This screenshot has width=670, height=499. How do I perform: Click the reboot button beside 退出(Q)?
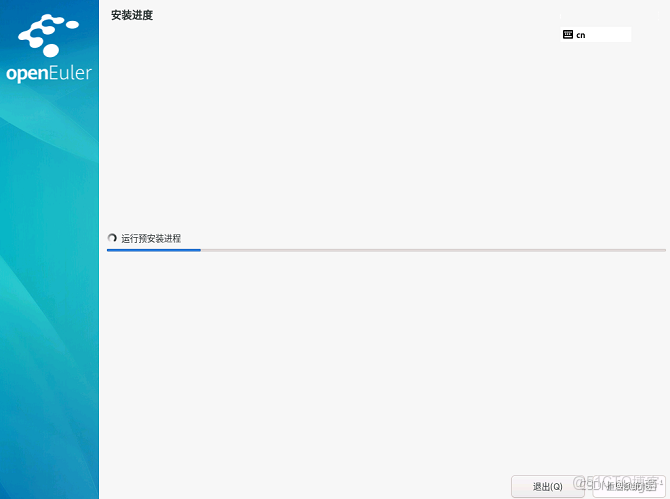click(x=629, y=486)
